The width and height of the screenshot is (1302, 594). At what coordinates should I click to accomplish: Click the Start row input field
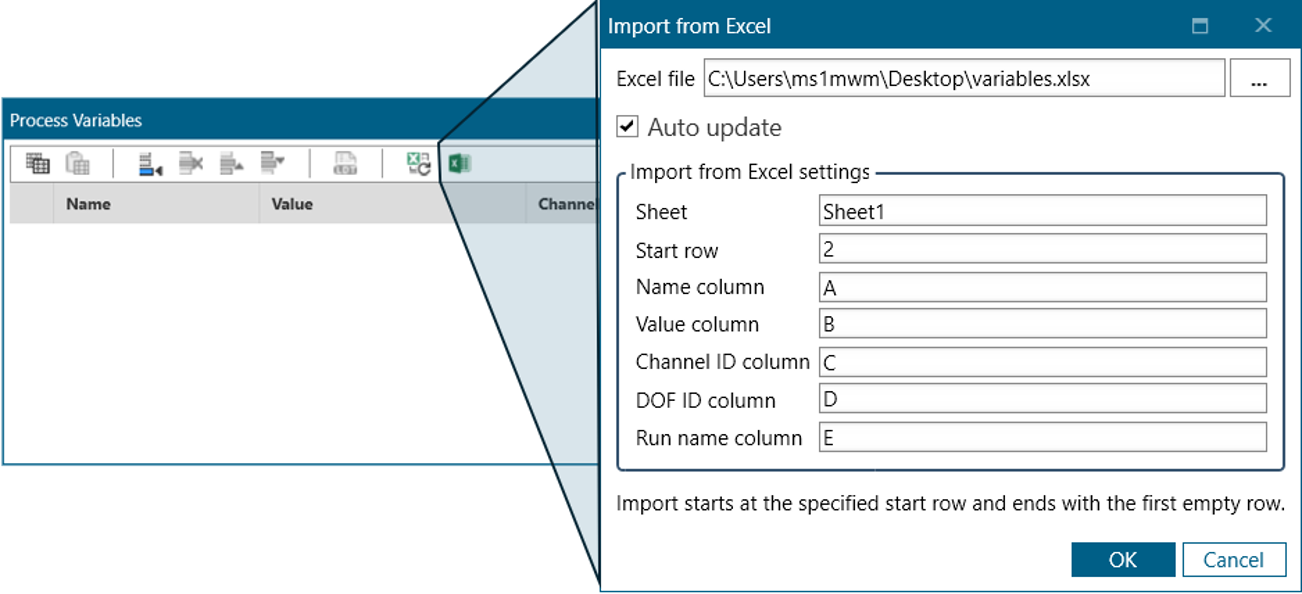[x=1041, y=249]
